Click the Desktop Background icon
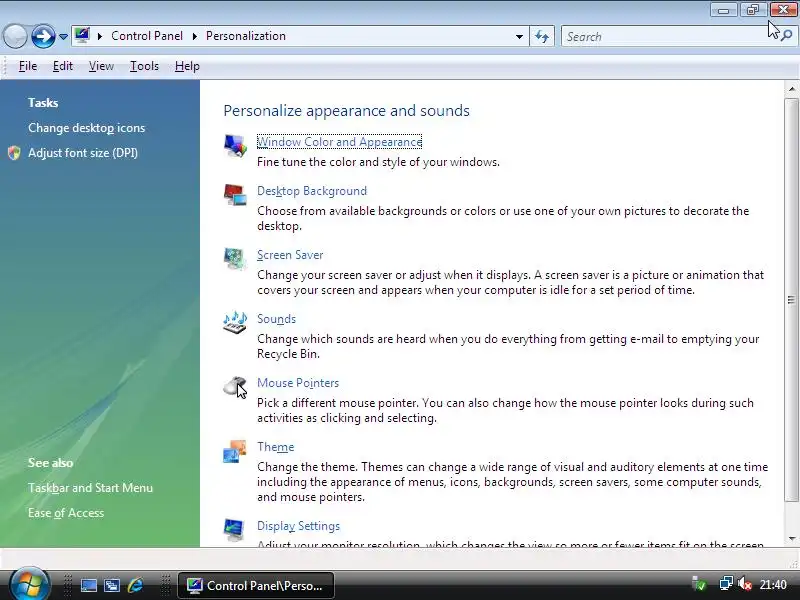This screenshot has height=600, width=800. pyautogui.click(x=235, y=194)
